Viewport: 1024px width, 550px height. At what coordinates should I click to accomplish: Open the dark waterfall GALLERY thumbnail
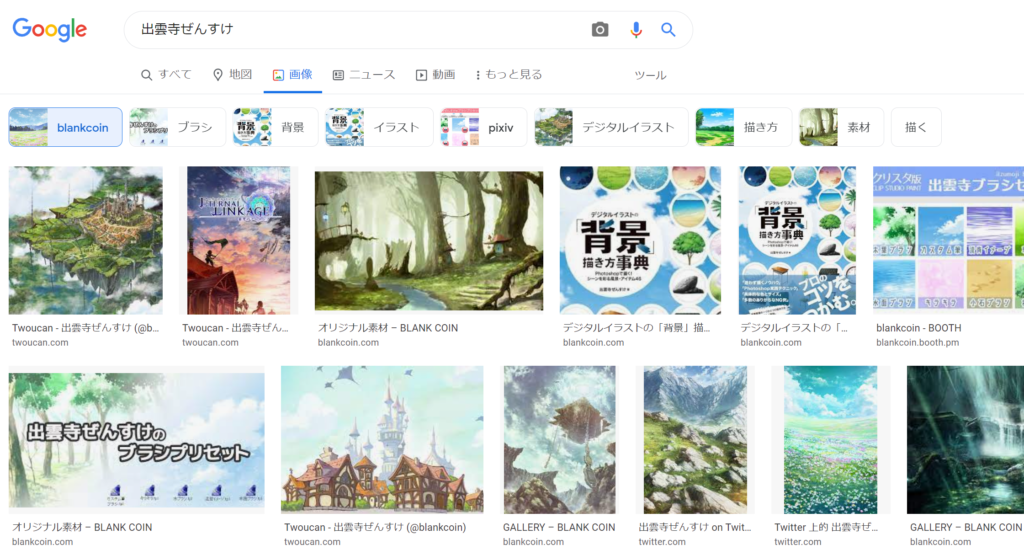tap(965, 440)
